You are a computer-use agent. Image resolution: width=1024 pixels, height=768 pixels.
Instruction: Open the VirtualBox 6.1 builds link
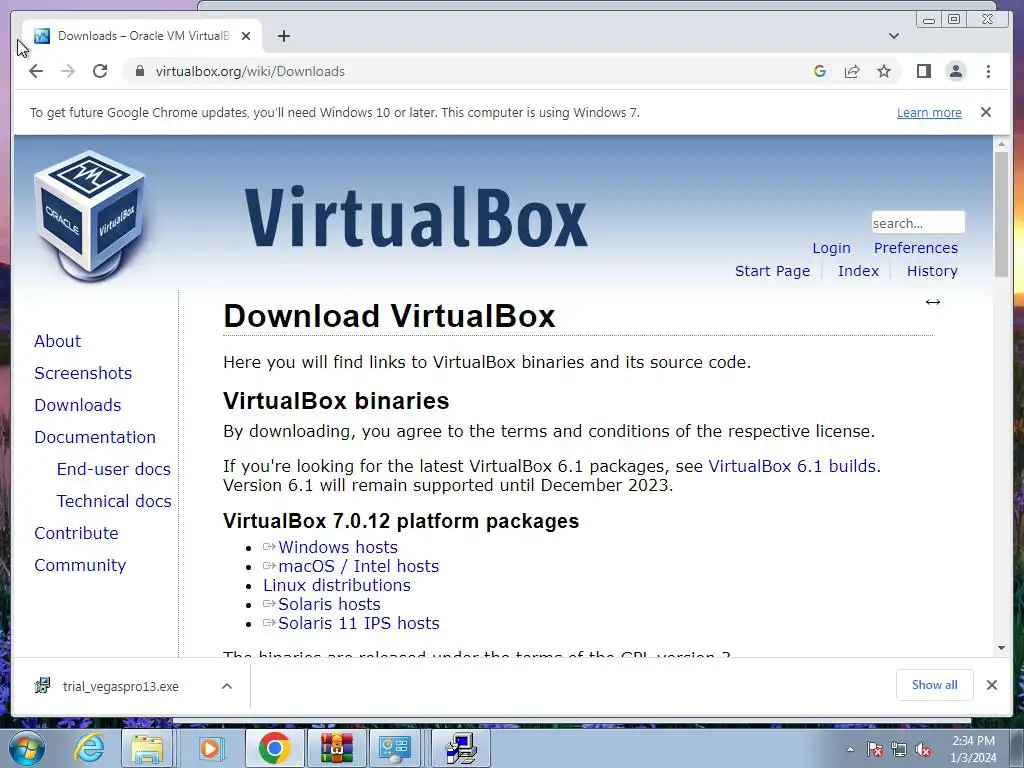(792, 466)
